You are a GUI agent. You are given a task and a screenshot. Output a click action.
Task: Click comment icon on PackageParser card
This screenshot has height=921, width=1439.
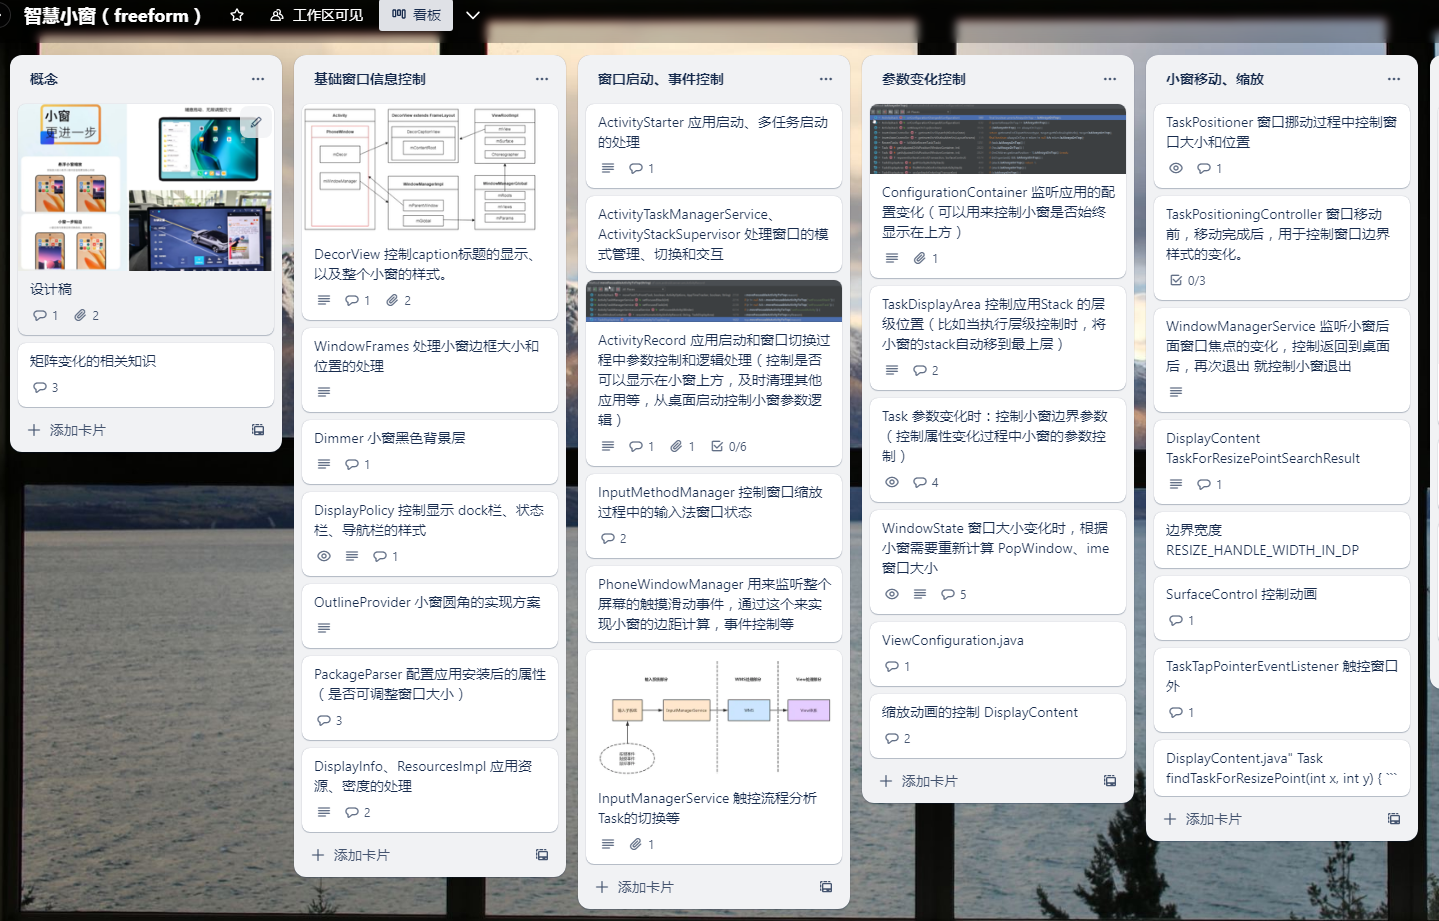[x=323, y=720]
